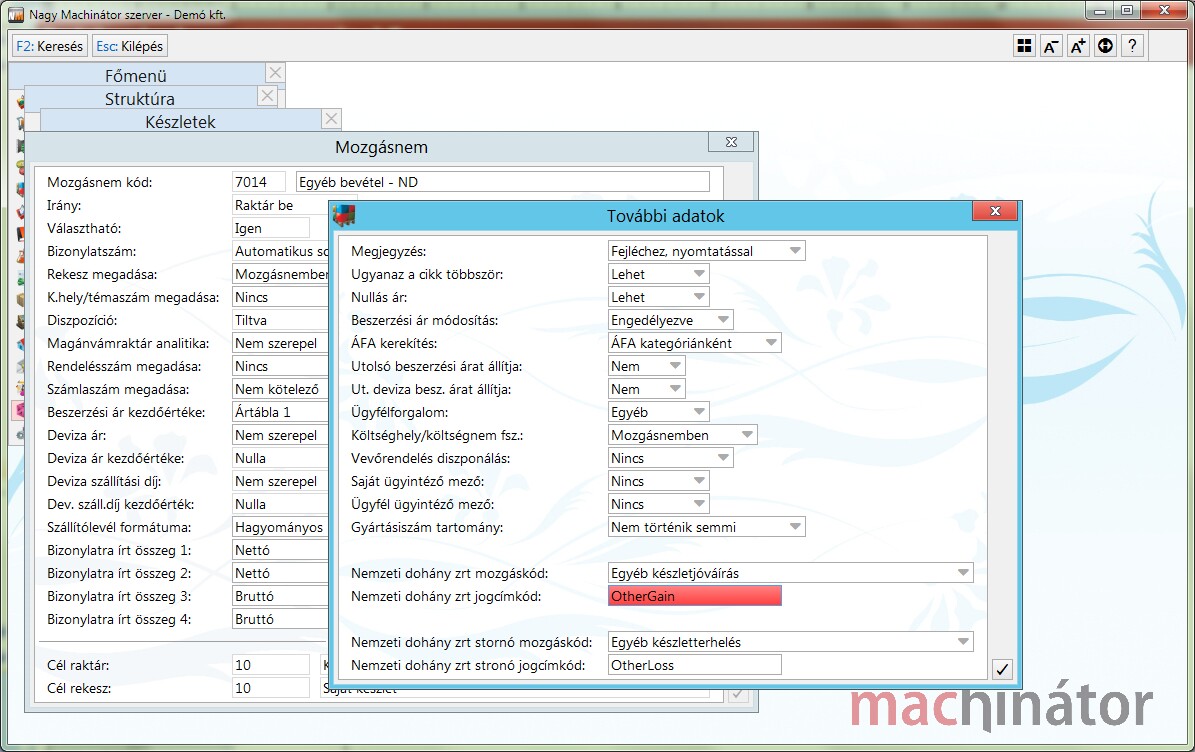Open Nemzeti dohány zrt stornó mozgáskód dropdown
Viewport: 1195px width, 752px height.
point(790,642)
